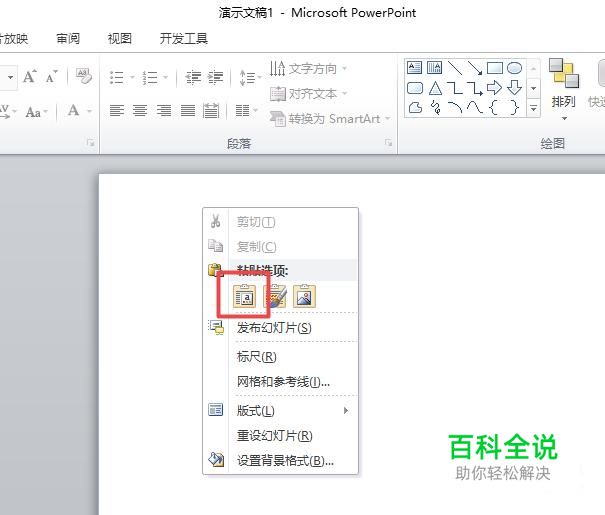Select the Right Brace shape
605x515 pixels.
(x=514, y=107)
